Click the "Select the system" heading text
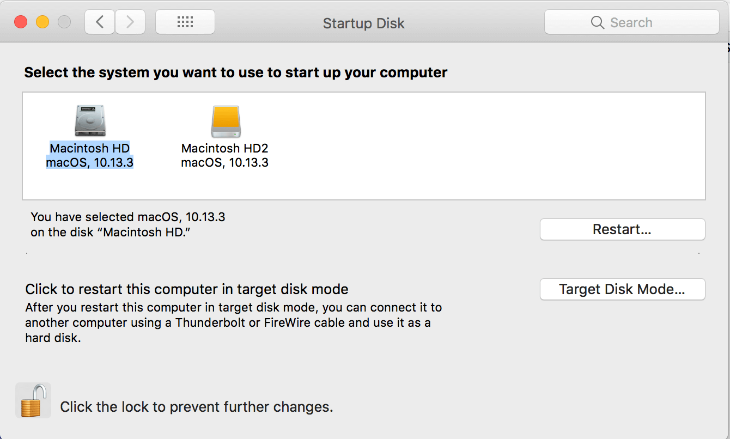730x439 pixels. coord(236,72)
